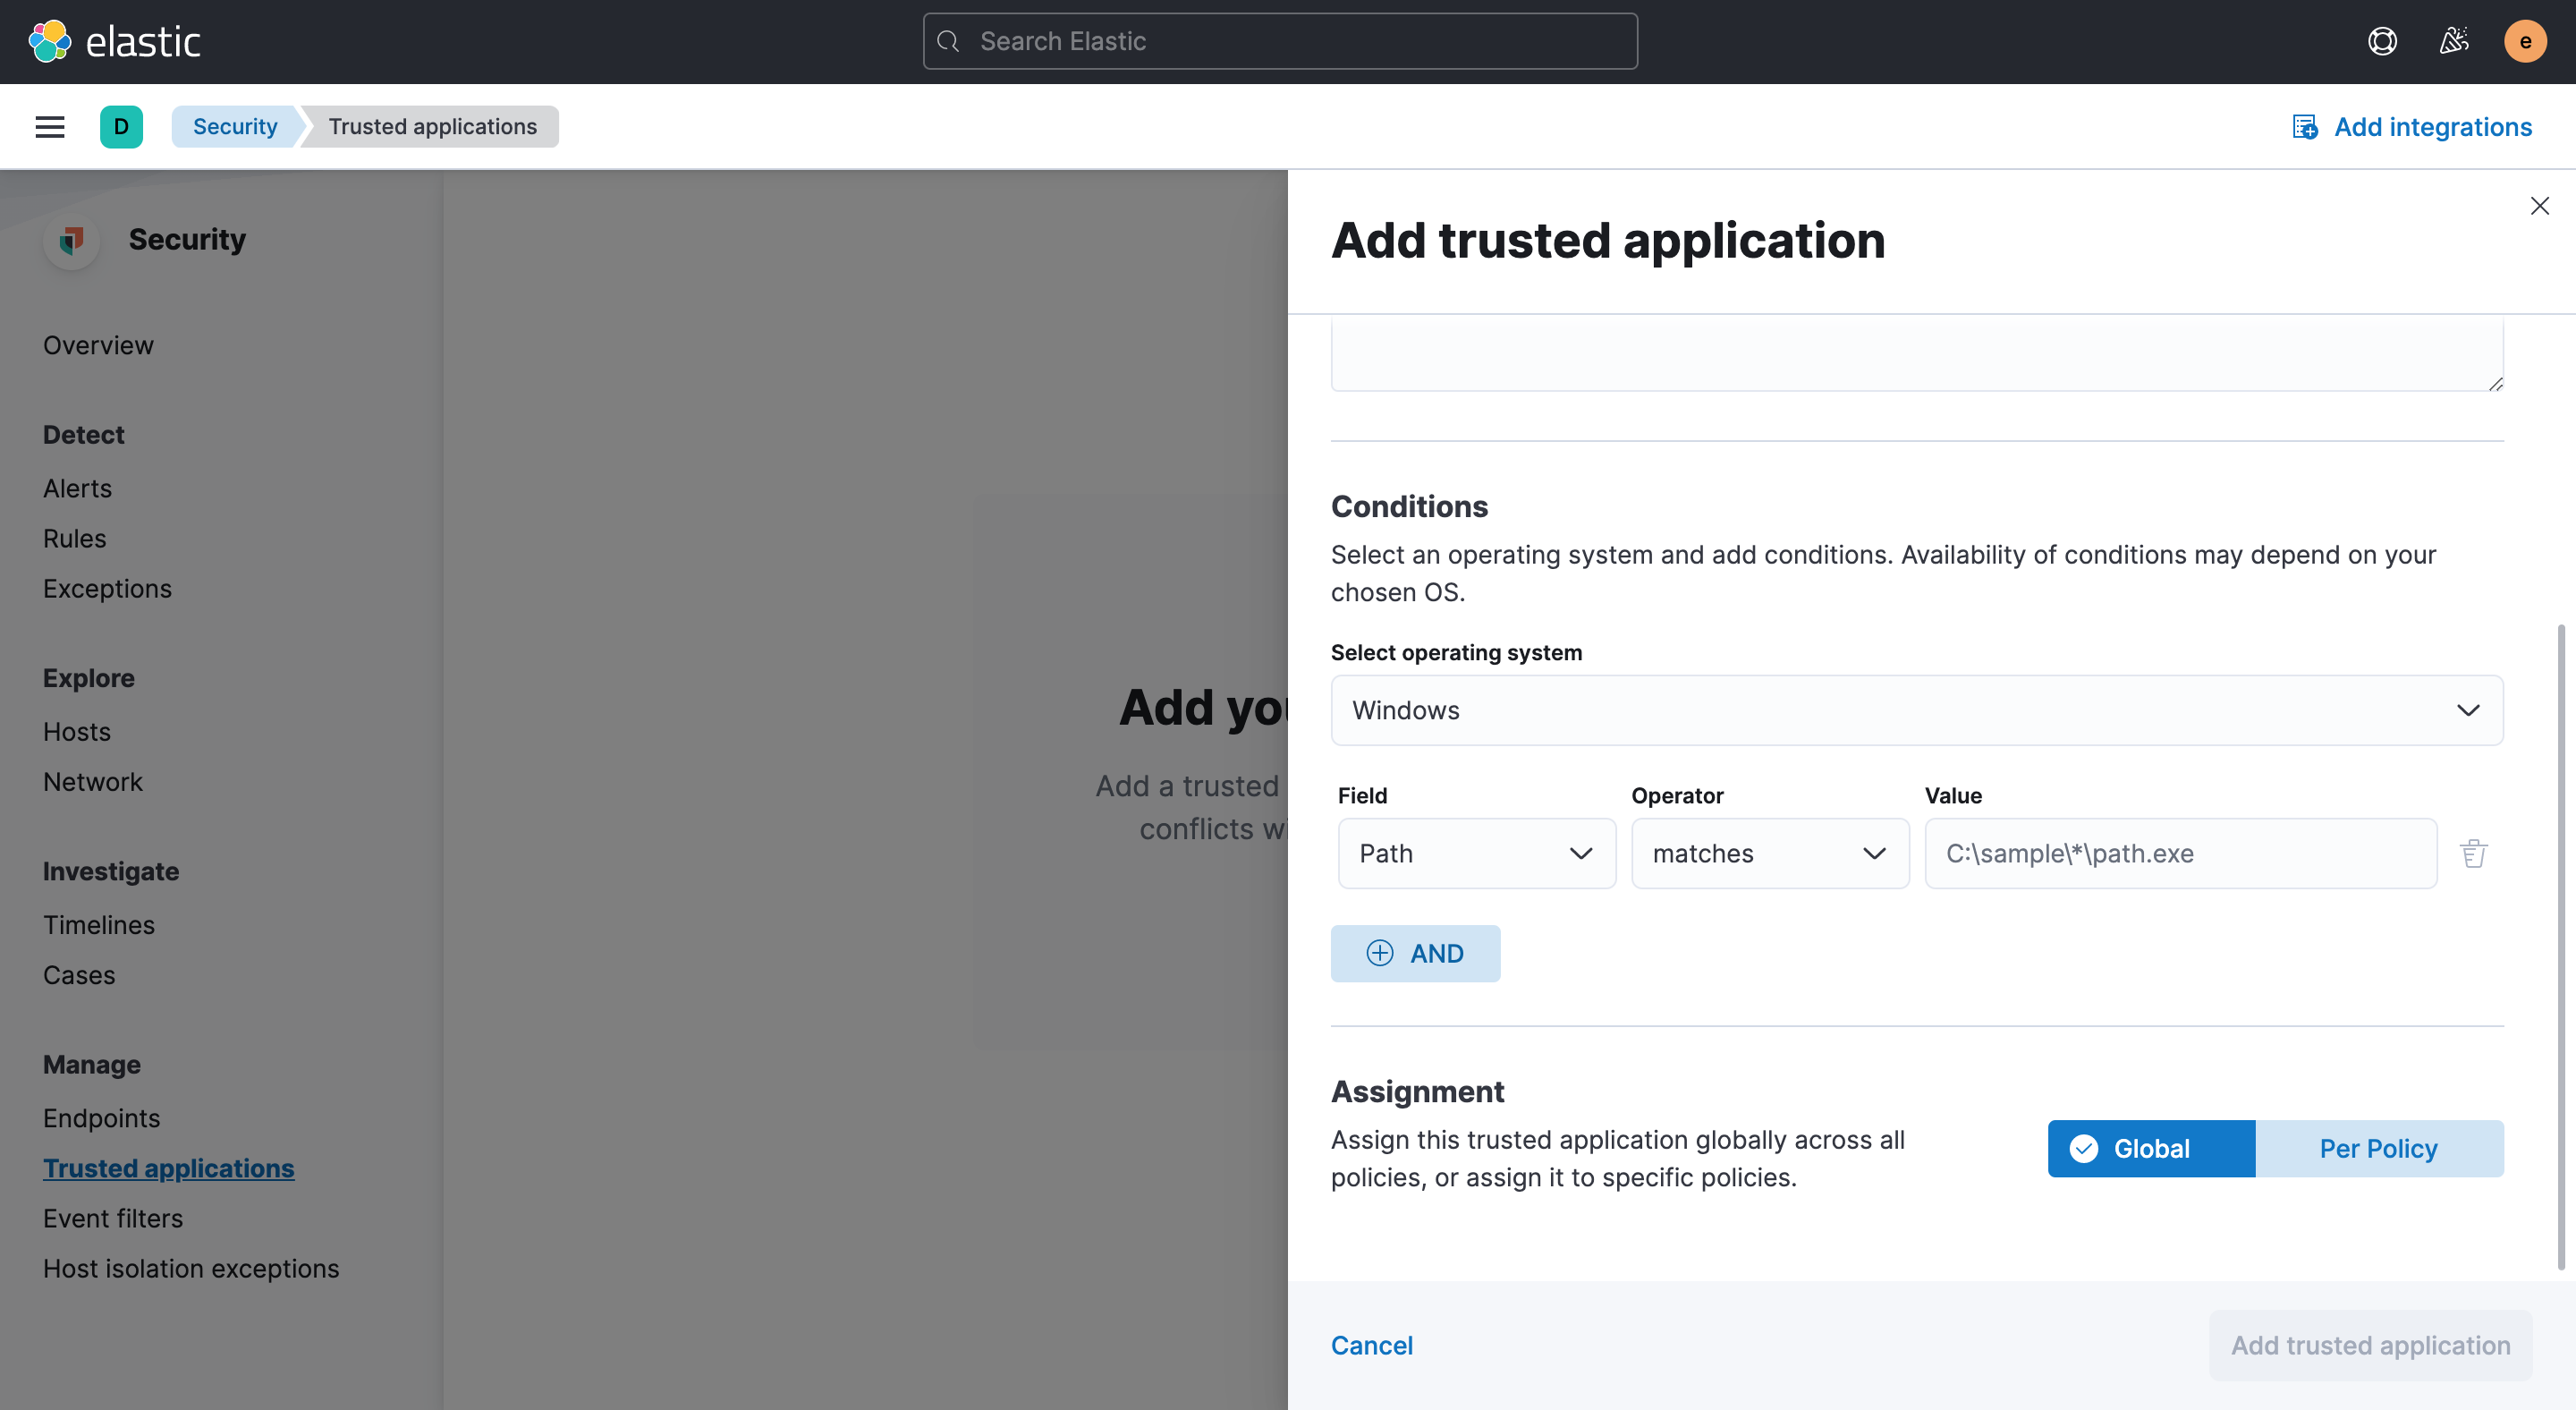Open the help menu lifebuoy icon
The width and height of the screenshot is (2576, 1410).
click(x=2382, y=41)
